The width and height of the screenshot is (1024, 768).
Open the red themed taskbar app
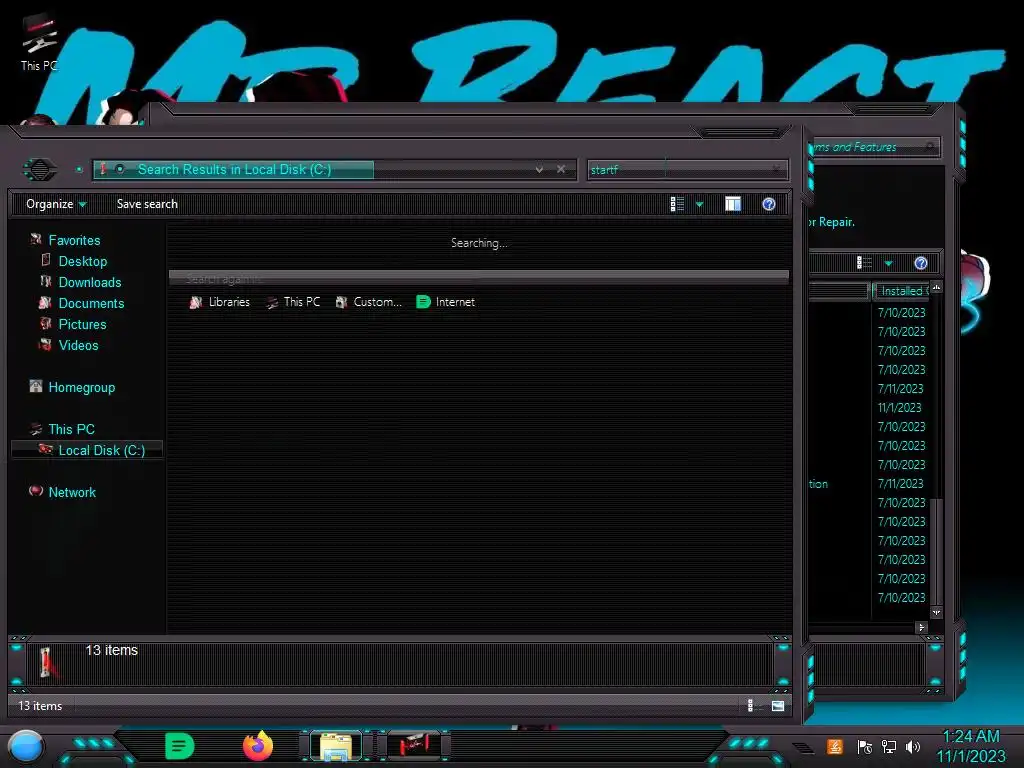pos(414,745)
